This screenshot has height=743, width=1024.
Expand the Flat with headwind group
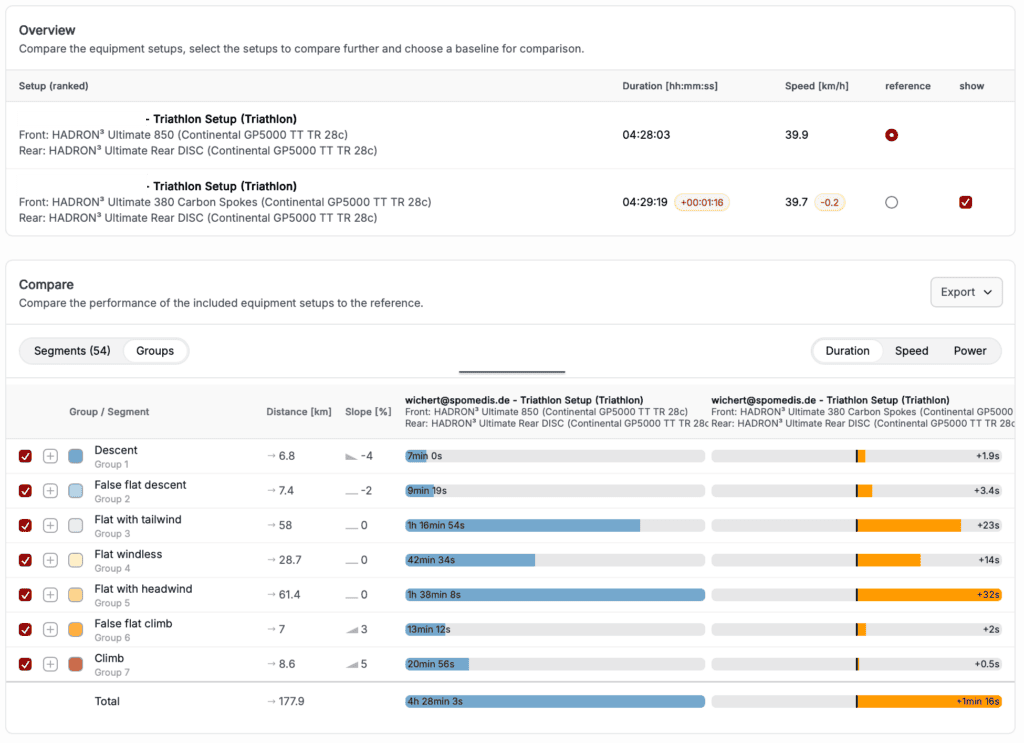[50, 595]
